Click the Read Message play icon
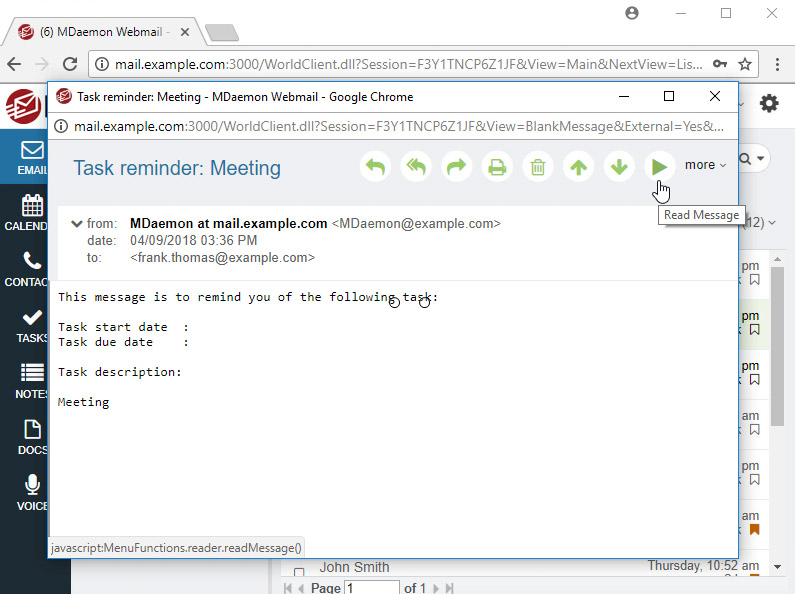The image size is (795, 594). [x=660, y=166]
